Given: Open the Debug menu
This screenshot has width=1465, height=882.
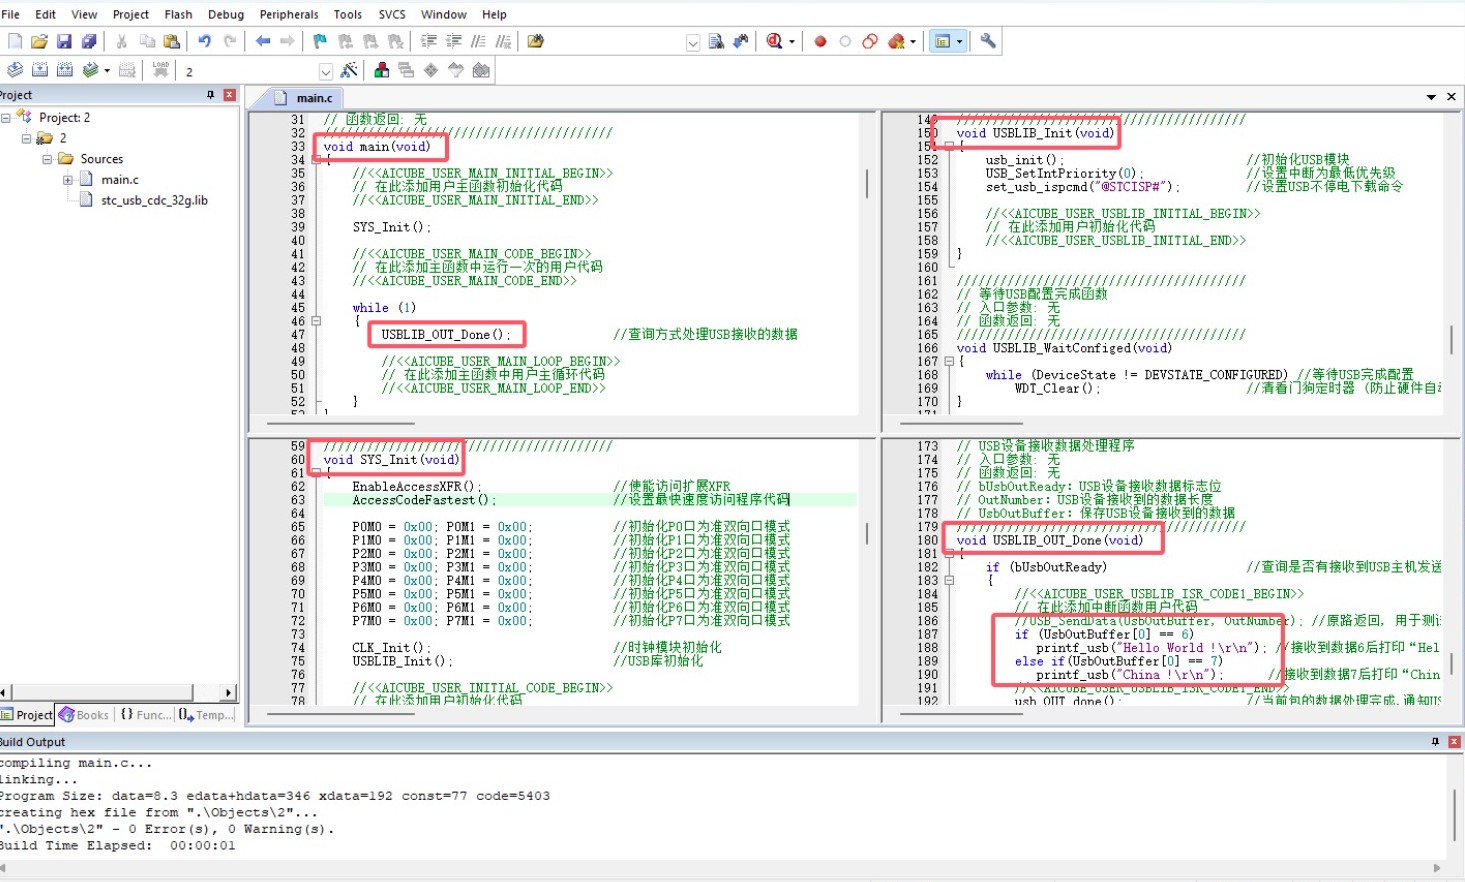Looking at the screenshot, I should 226,14.
